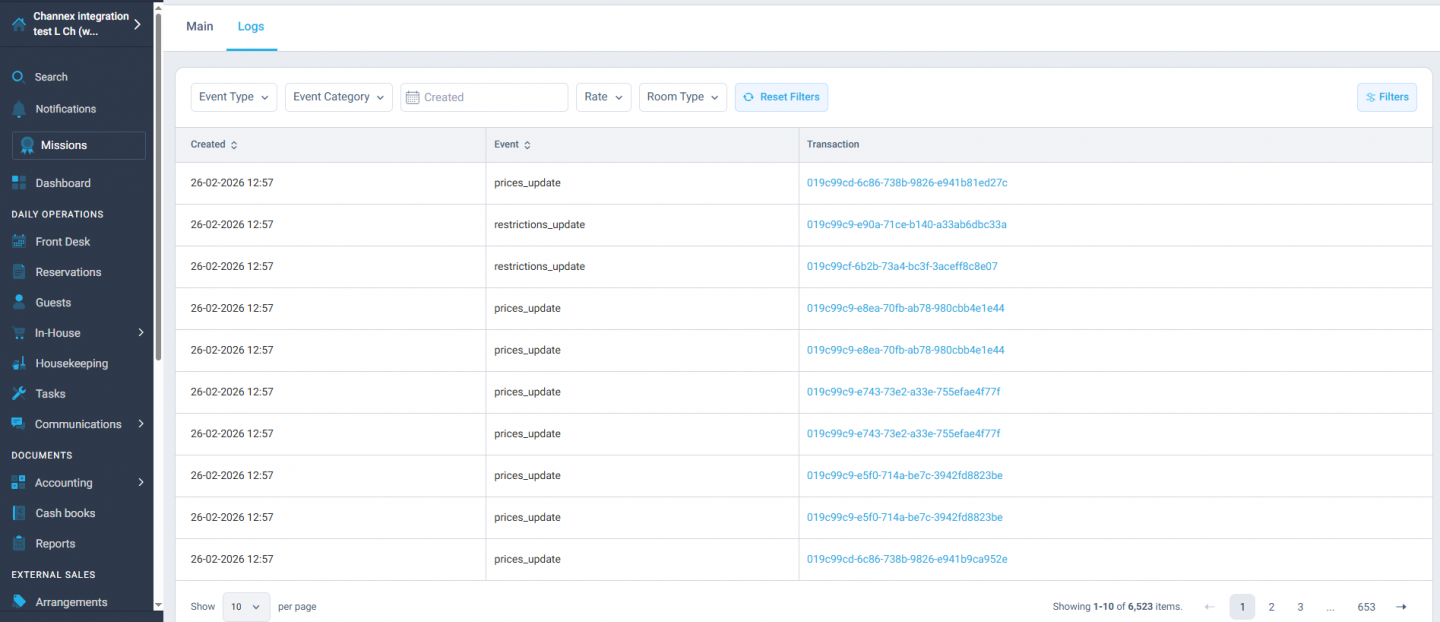The width and height of the screenshot is (1440, 622).
Task: Open the Dashboard icon
Action: [18, 182]
